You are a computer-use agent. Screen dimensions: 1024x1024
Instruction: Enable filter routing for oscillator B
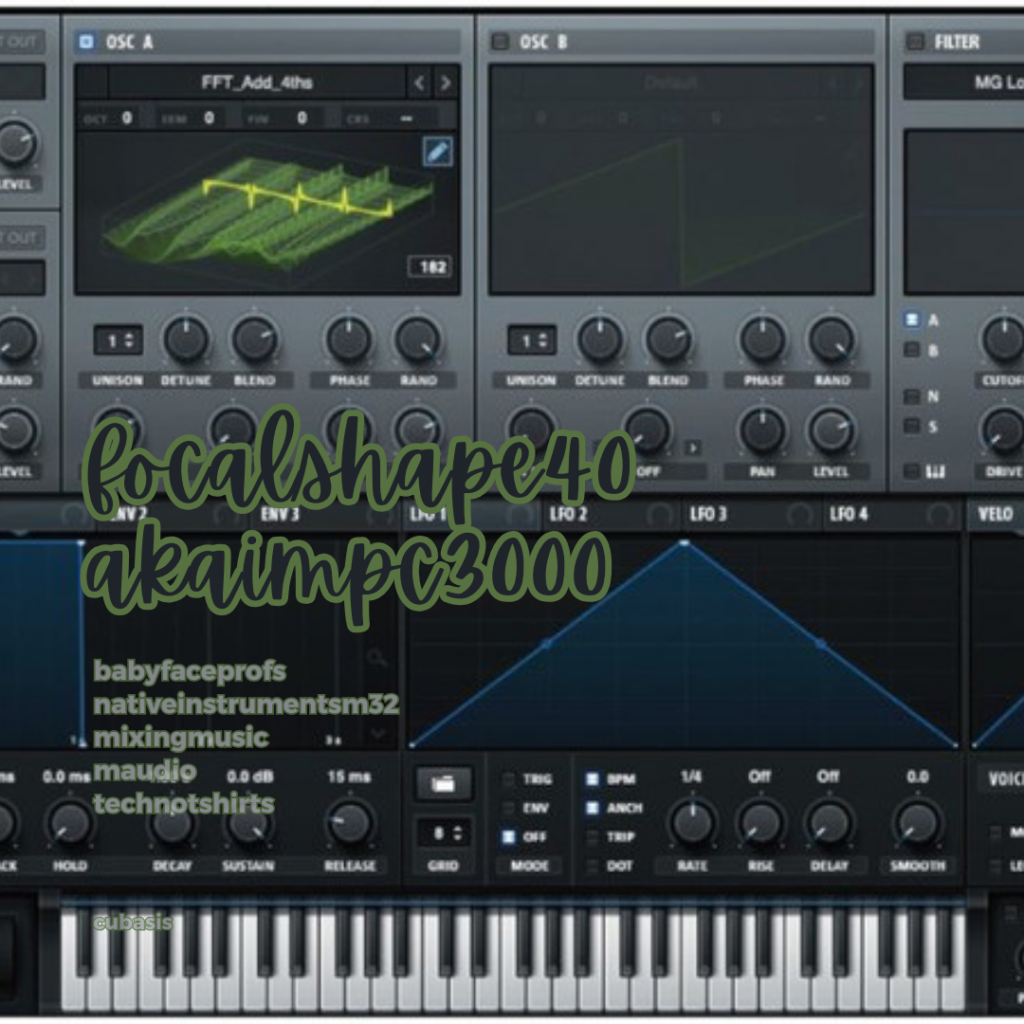[912, 350]
